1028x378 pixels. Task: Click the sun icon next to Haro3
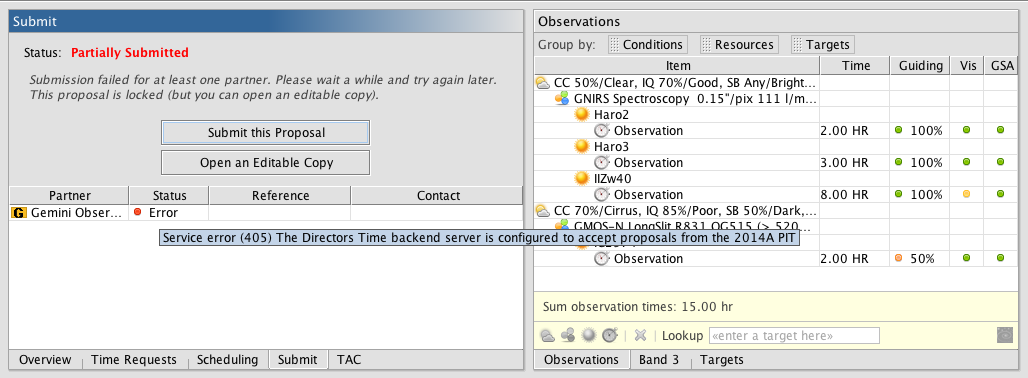pyautogui.click(x=582, y=147)
